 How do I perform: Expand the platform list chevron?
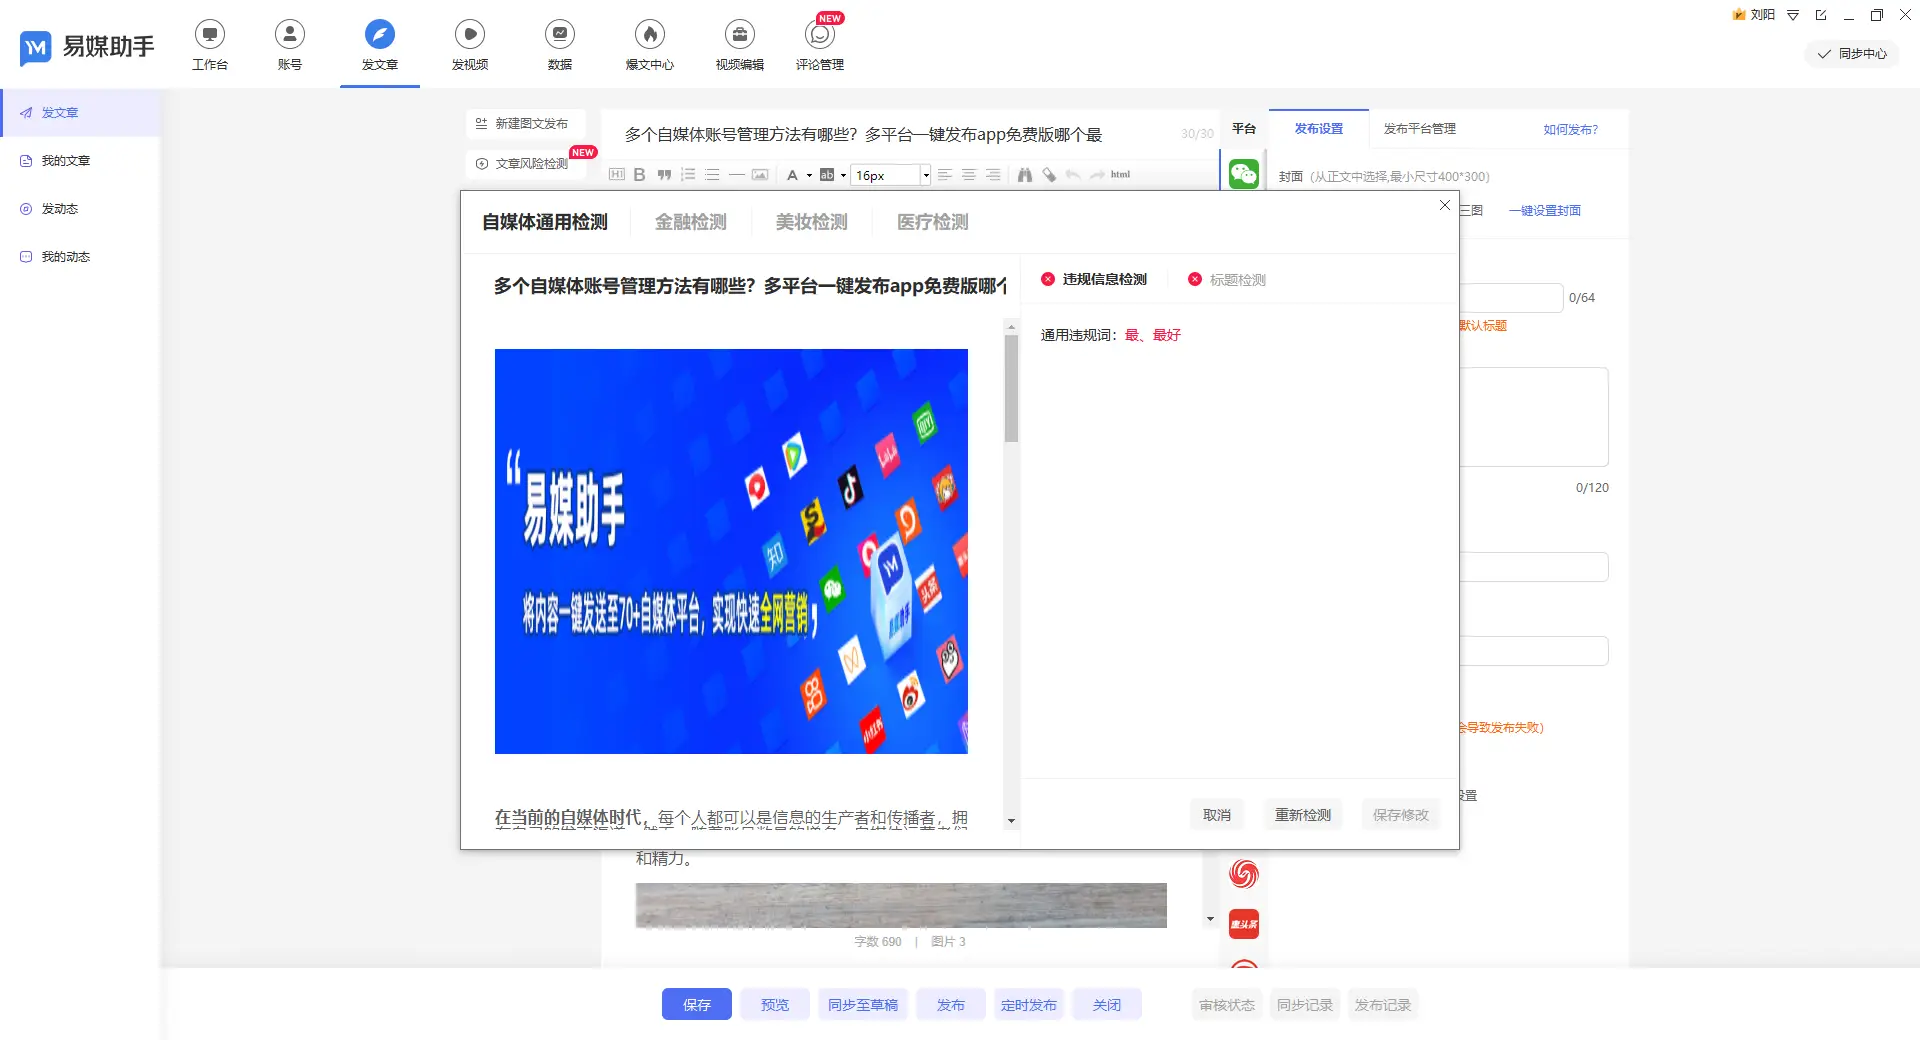pos(1210,919)
